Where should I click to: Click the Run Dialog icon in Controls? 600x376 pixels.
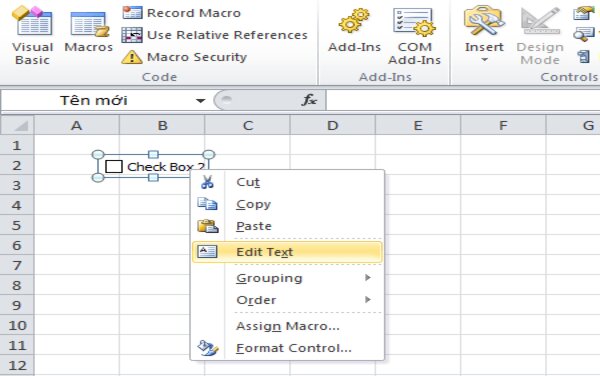584,57
